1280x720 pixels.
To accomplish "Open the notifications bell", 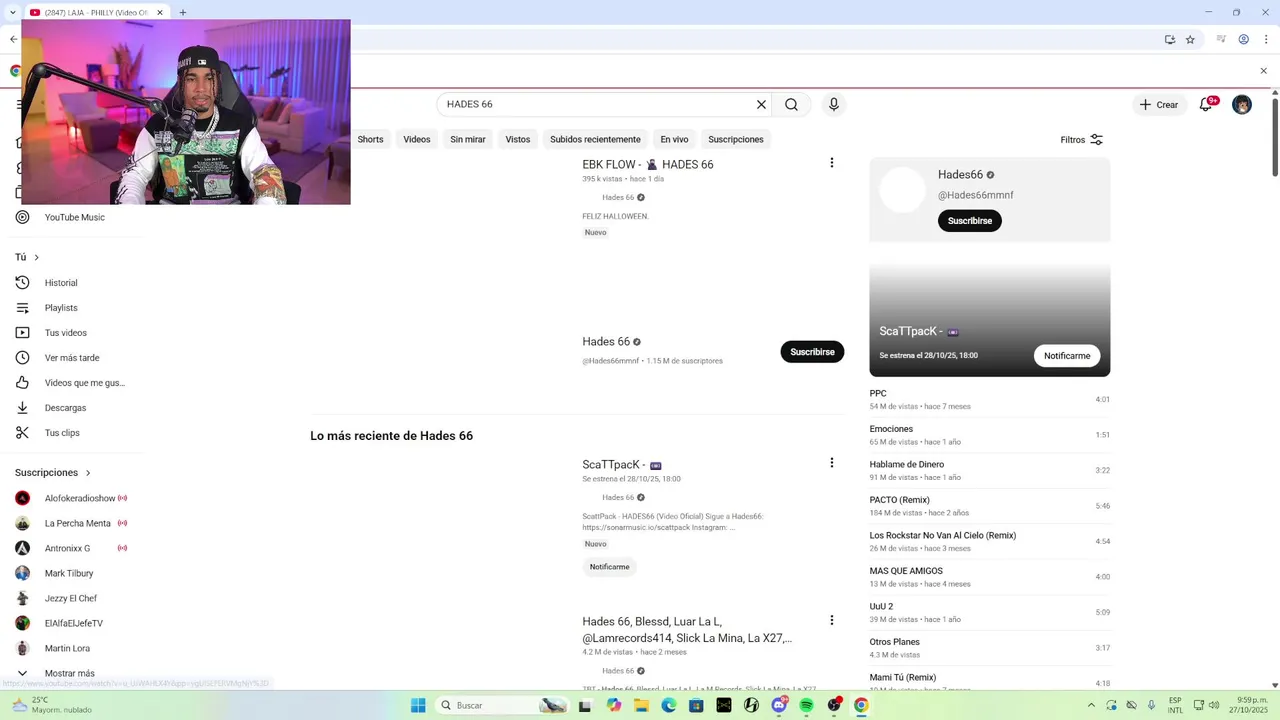I will (1206, 104).
